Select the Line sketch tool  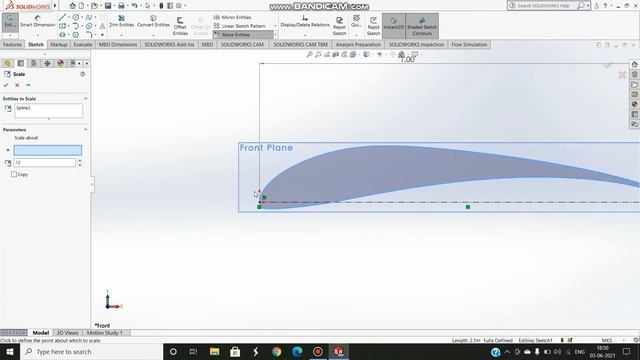pos(62,18)
